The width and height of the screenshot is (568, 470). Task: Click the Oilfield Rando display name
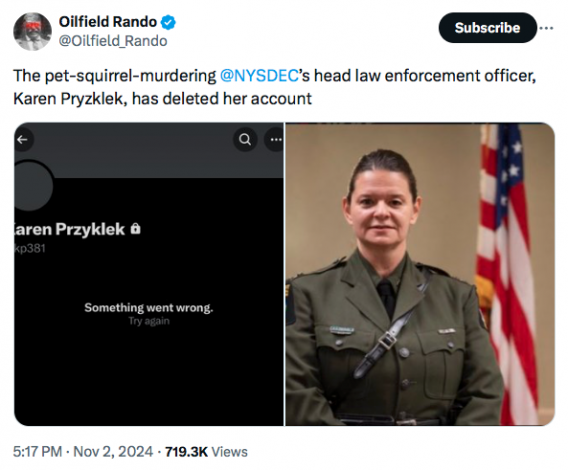point(108,22)
